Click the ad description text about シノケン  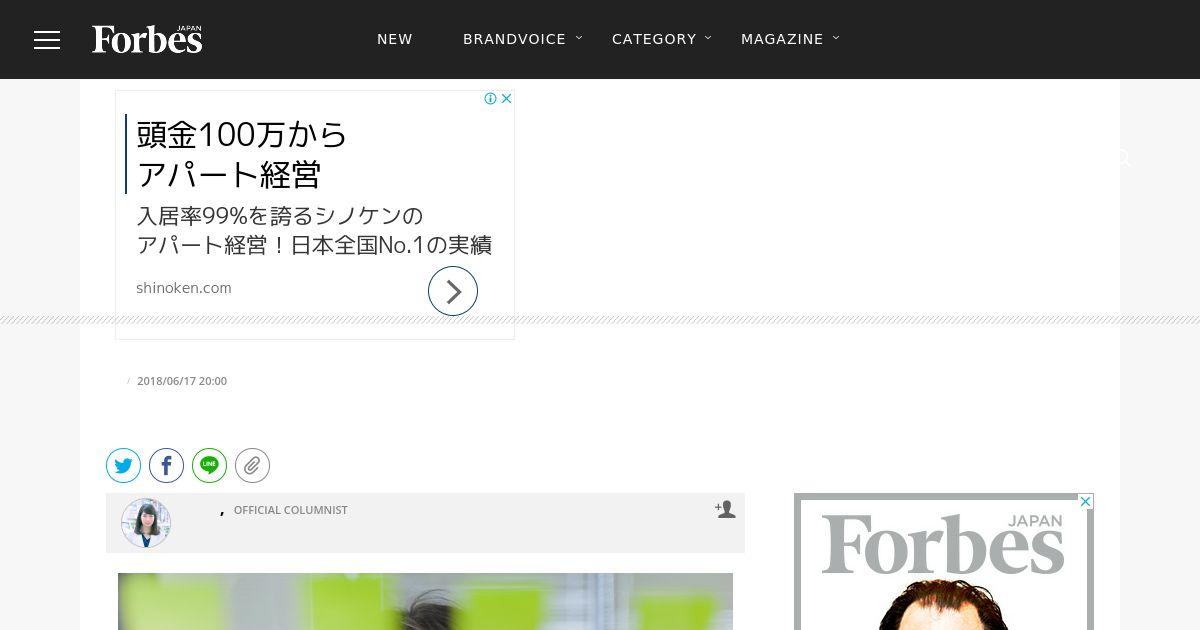click(x=314, y=230)
